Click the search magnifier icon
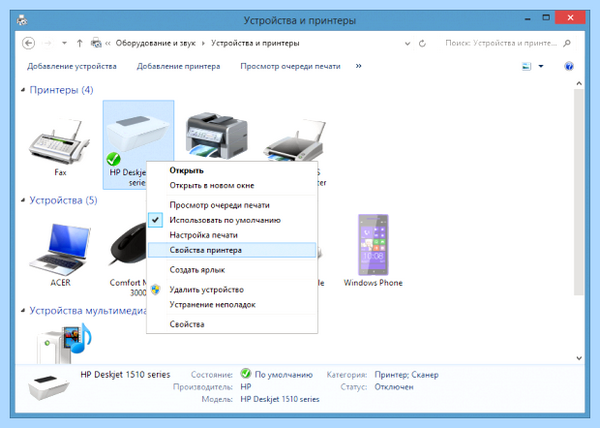Screen dimensions: 600x428 [x=567, y=43]
